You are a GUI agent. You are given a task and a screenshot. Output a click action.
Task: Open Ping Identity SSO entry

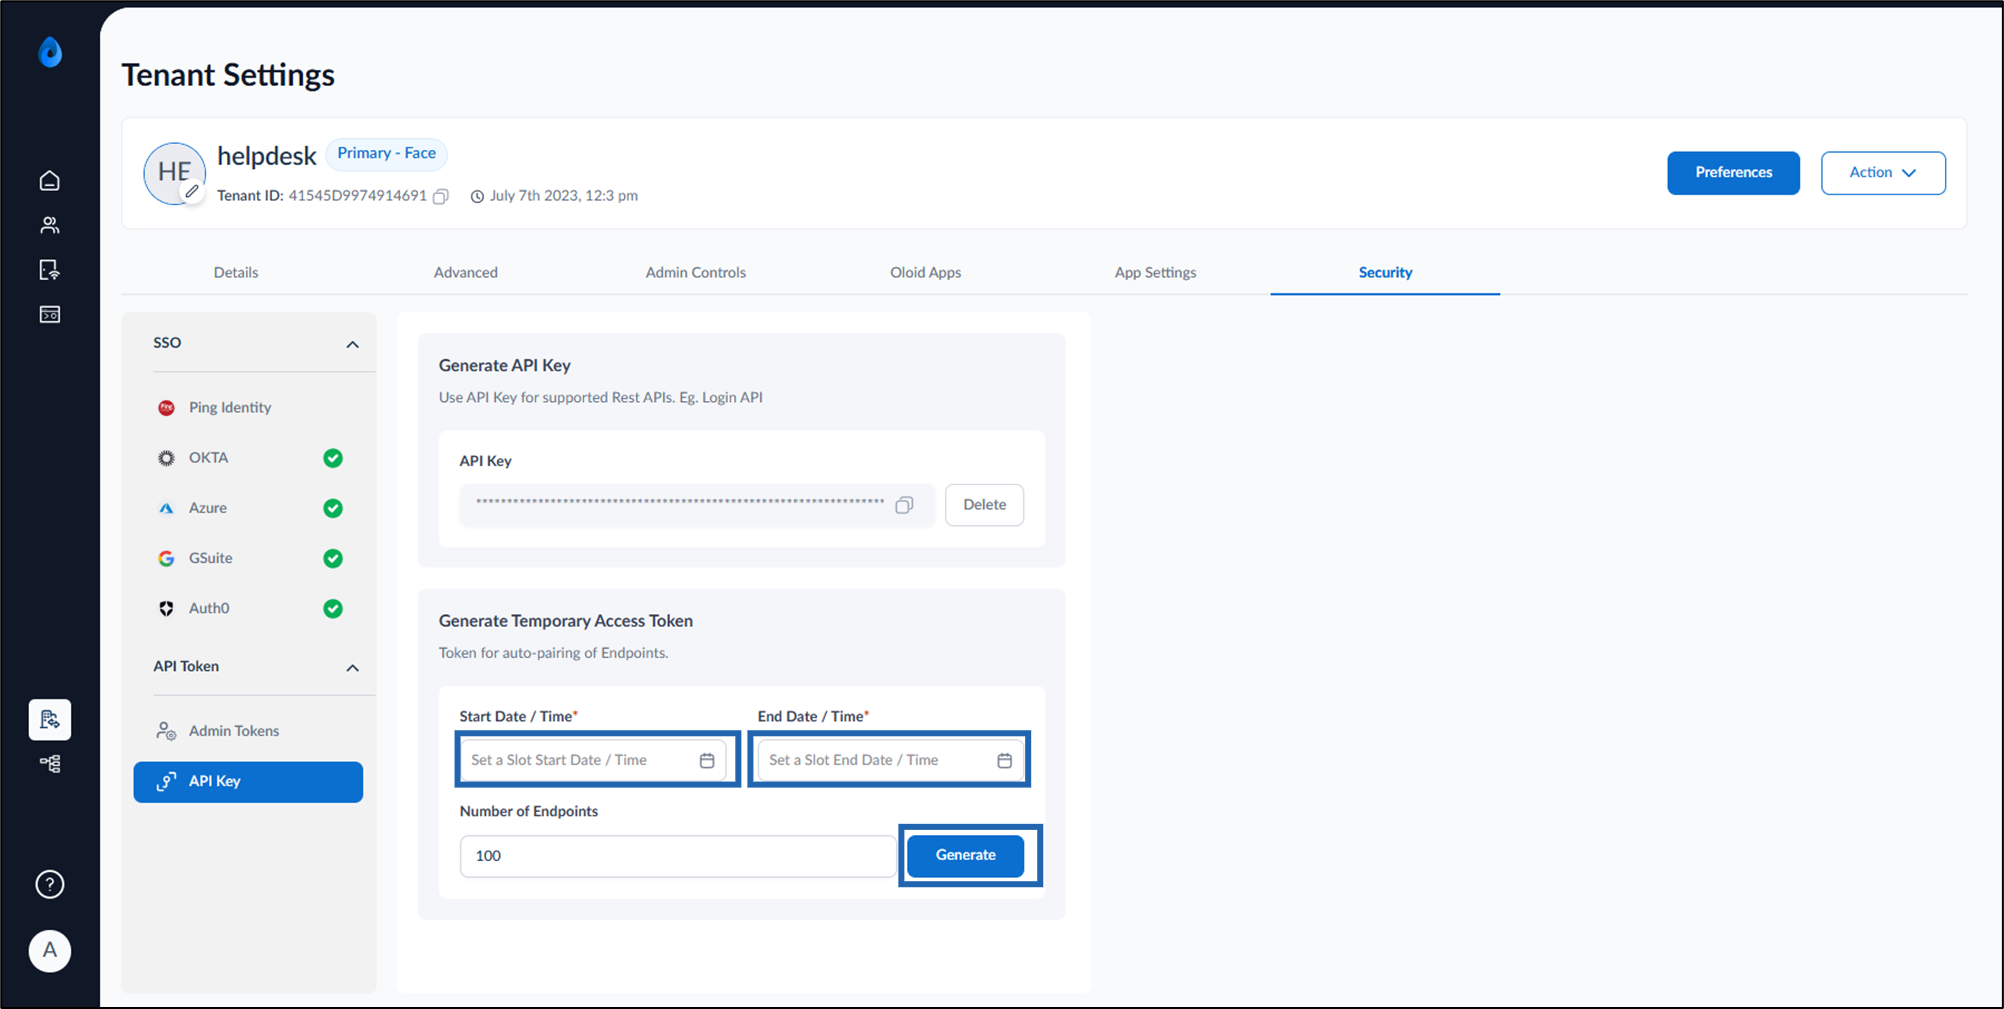tap(248, 408)
